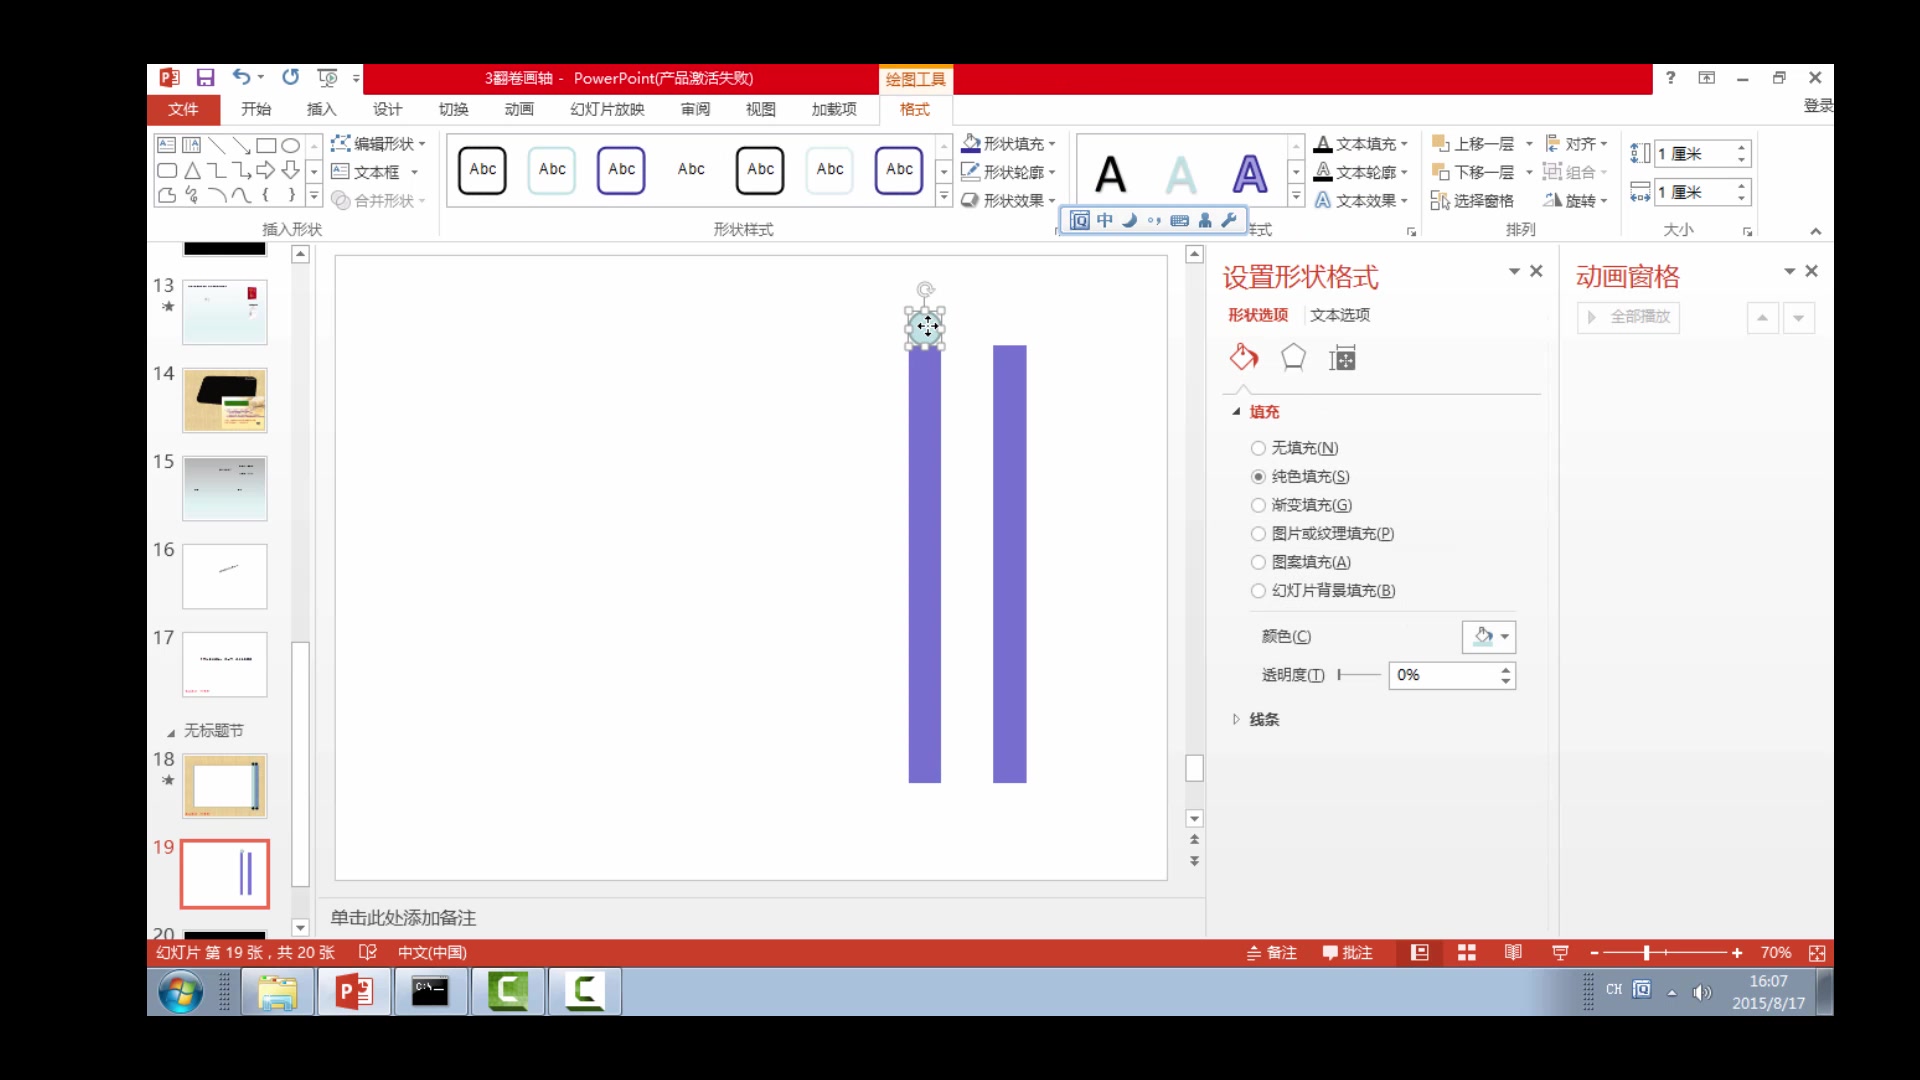
Task: Switch to Reading view in the status bar
Action: (1513, 953)
